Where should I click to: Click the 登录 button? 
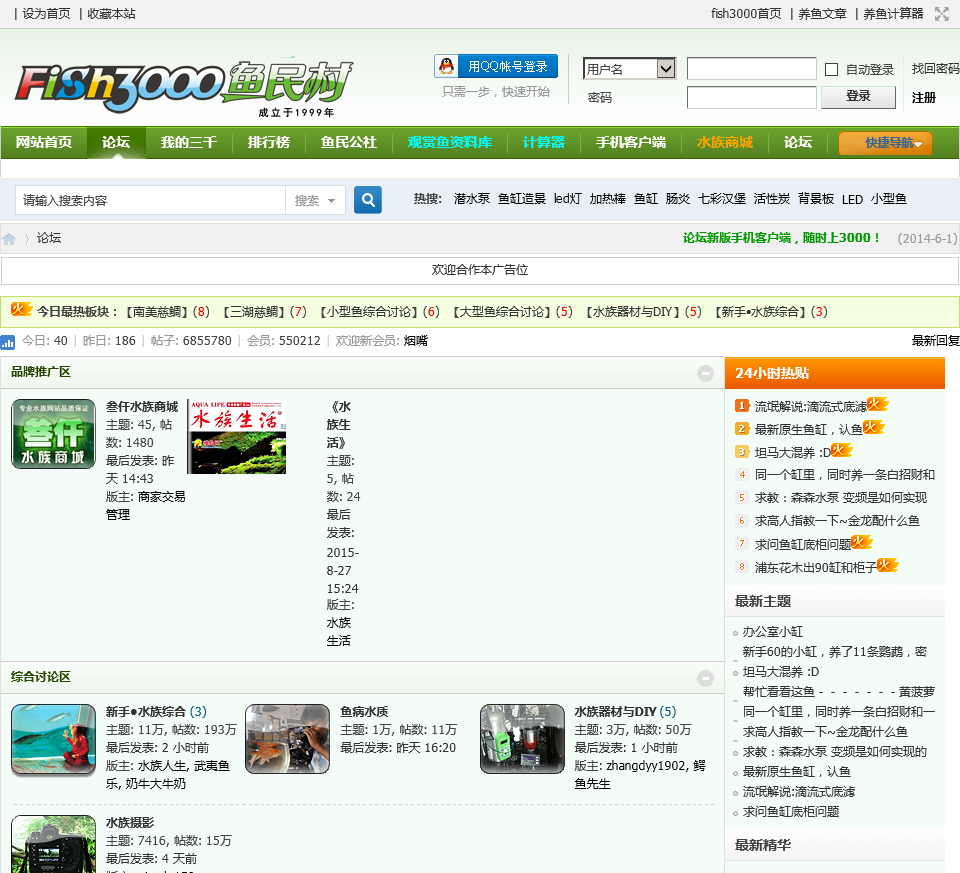point(858,97)
